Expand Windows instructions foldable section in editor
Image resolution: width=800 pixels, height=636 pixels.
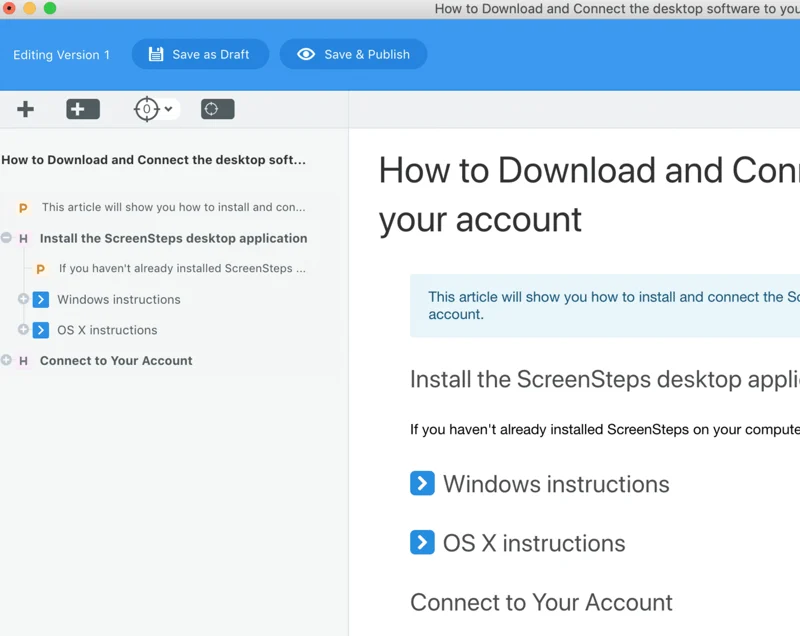pos(422,483)
